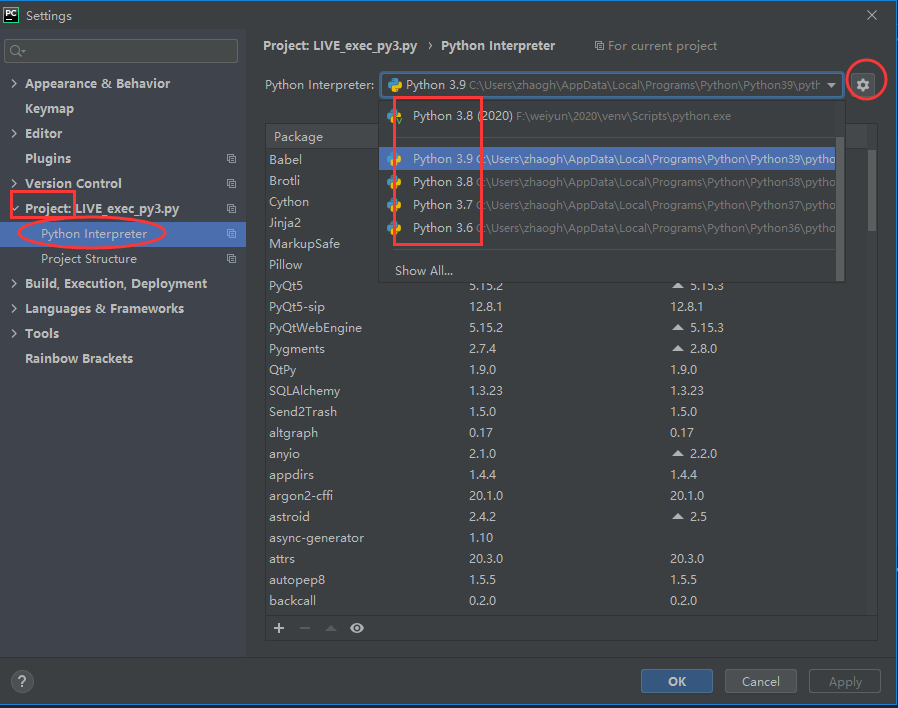Screen dimensions: 898x708
Task: Click the upgrade arrow beside Pygments 2.8.0
Action: (678, 348)
